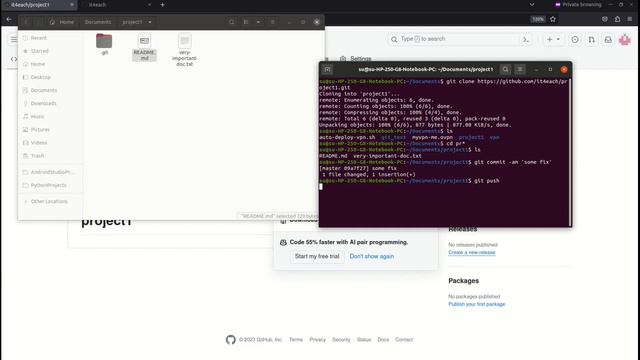
Task: Click Don't show again link
Action: tap(372, 256)
